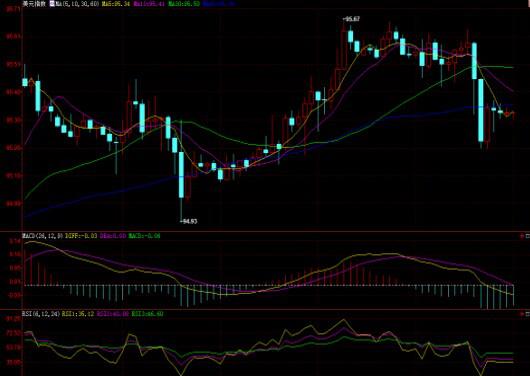Click the yellow RSI1 value label
The width and height of the screenshot is (530, 376).
tap(78, 314)
